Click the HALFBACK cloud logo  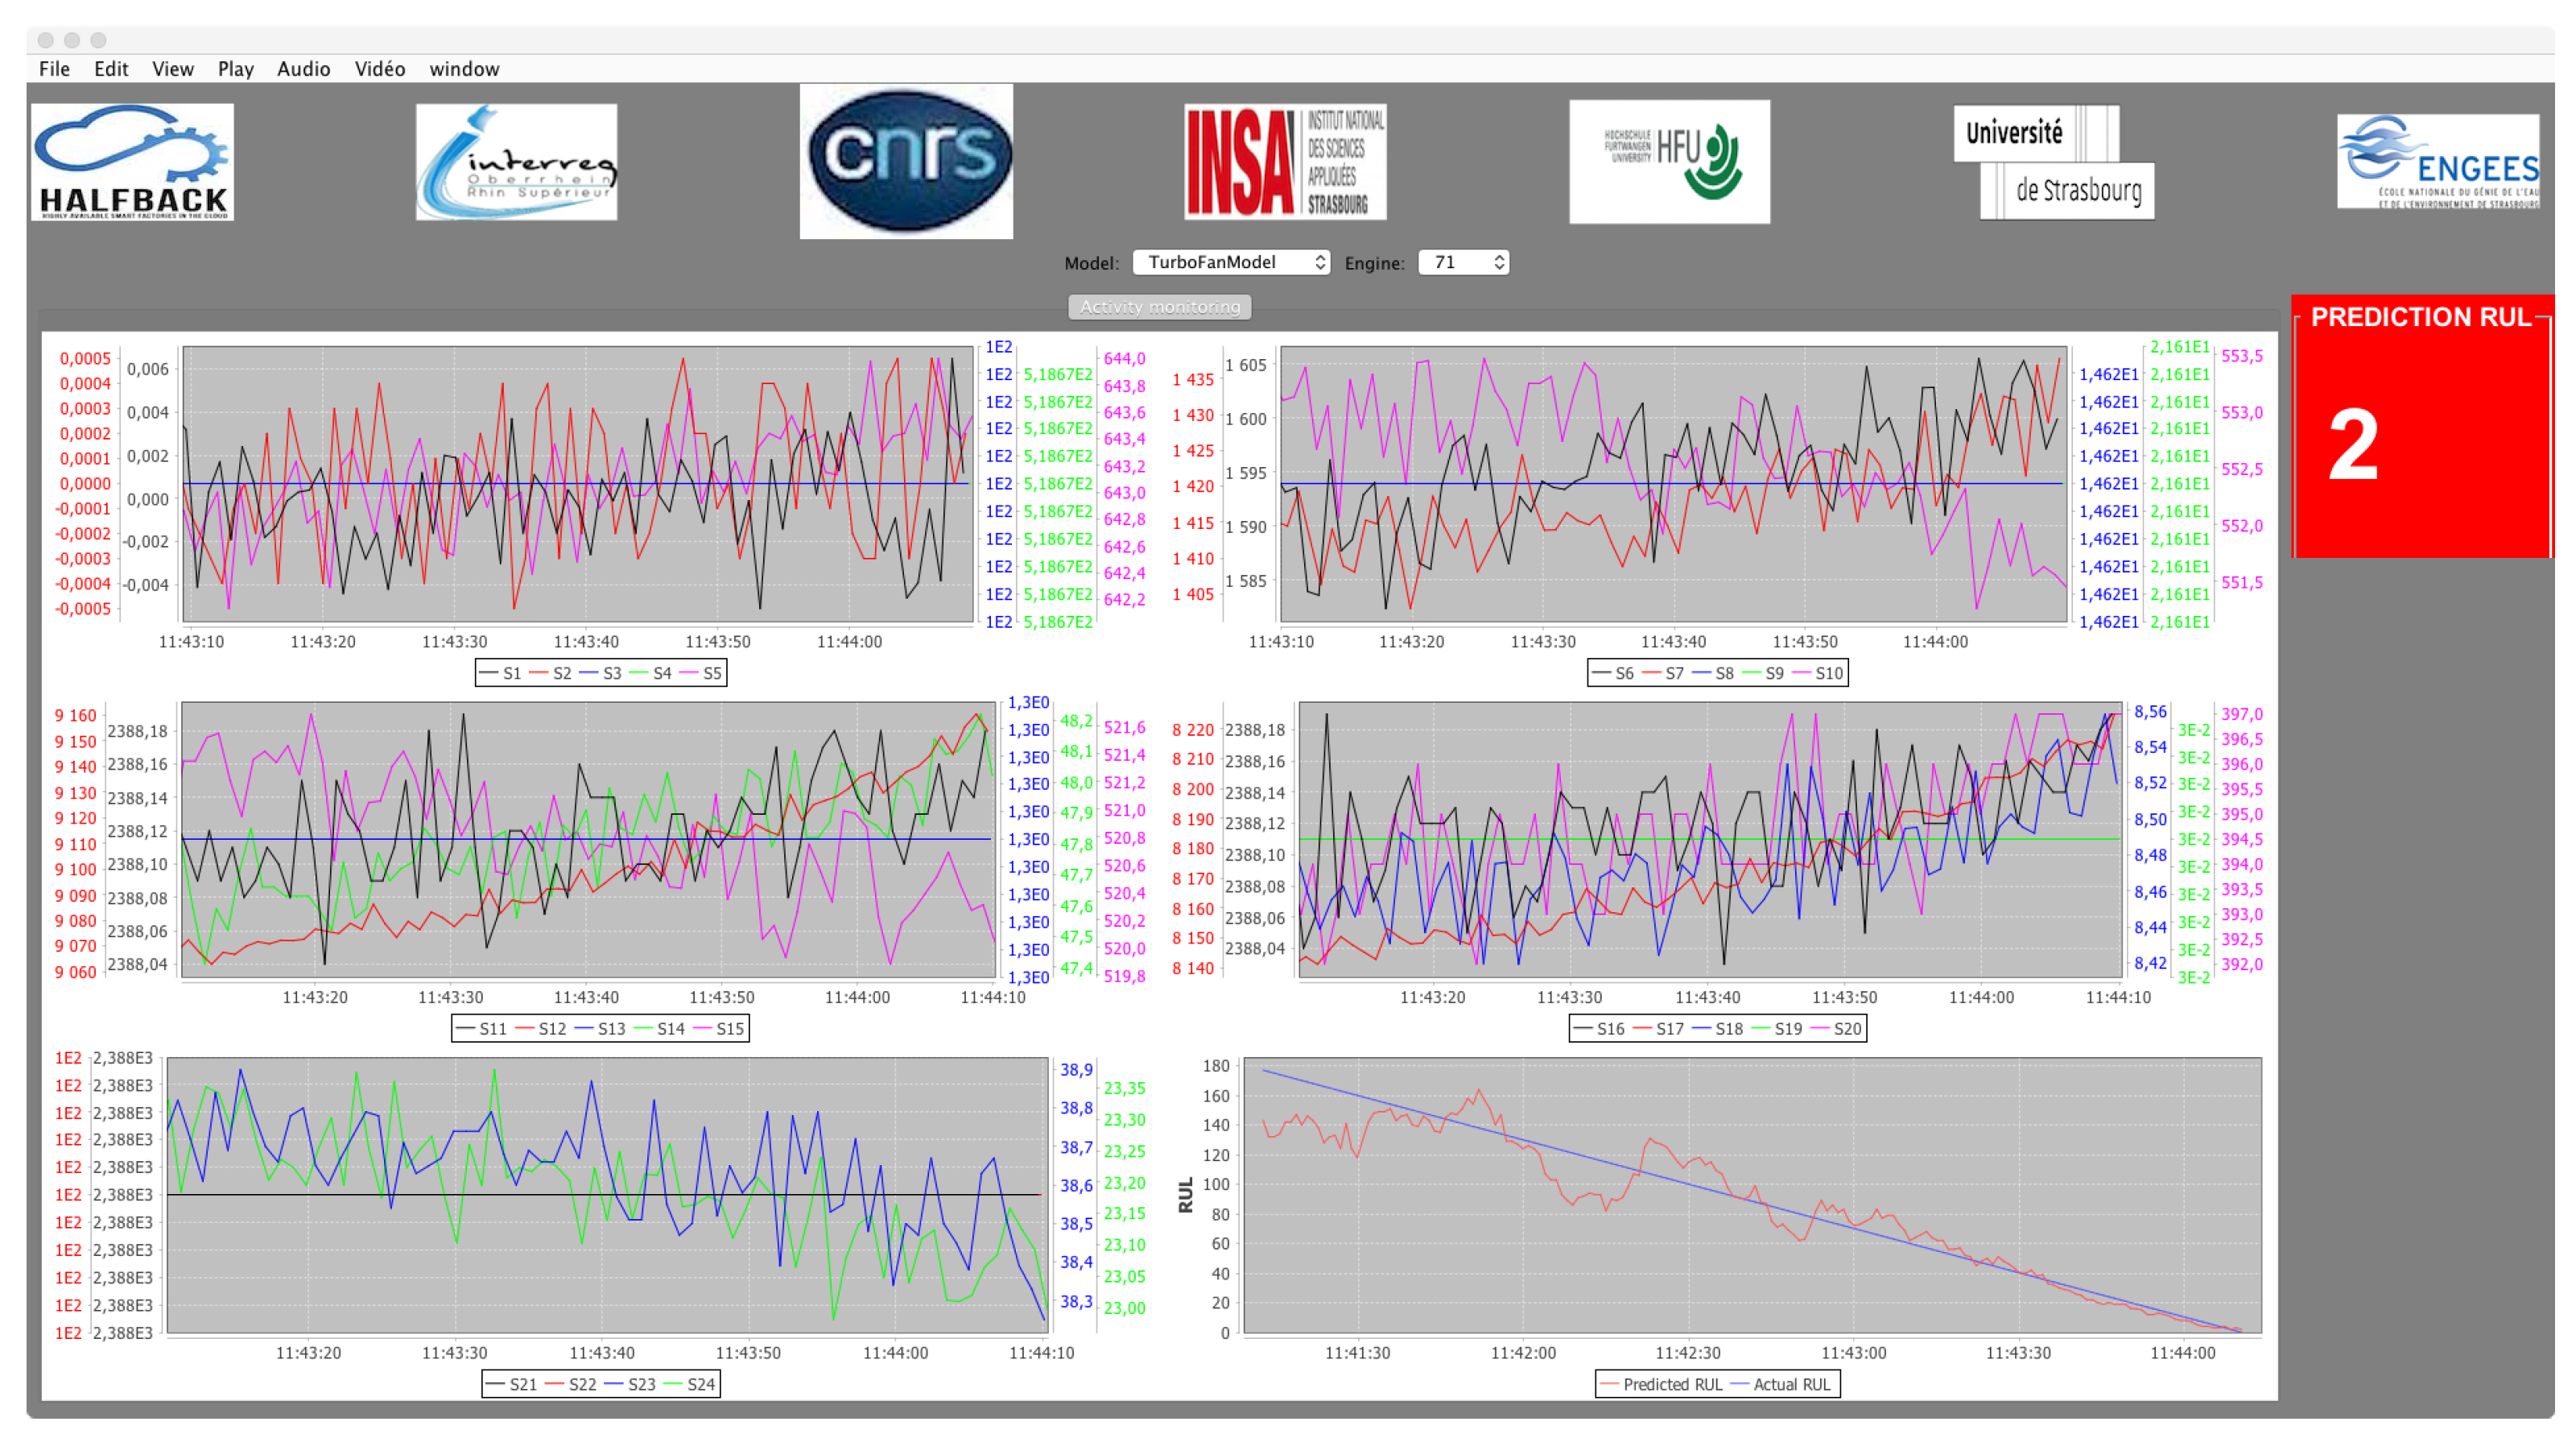pos(132,162)
